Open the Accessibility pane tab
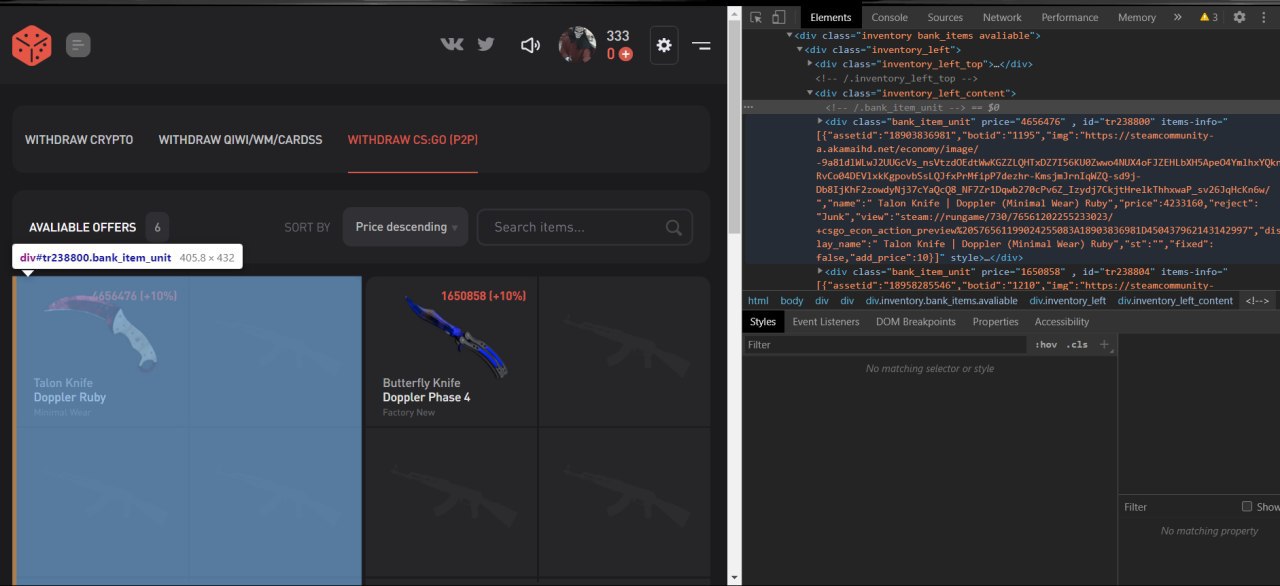This screenshot has height=586, width=1280. [x=1062, y=322]
